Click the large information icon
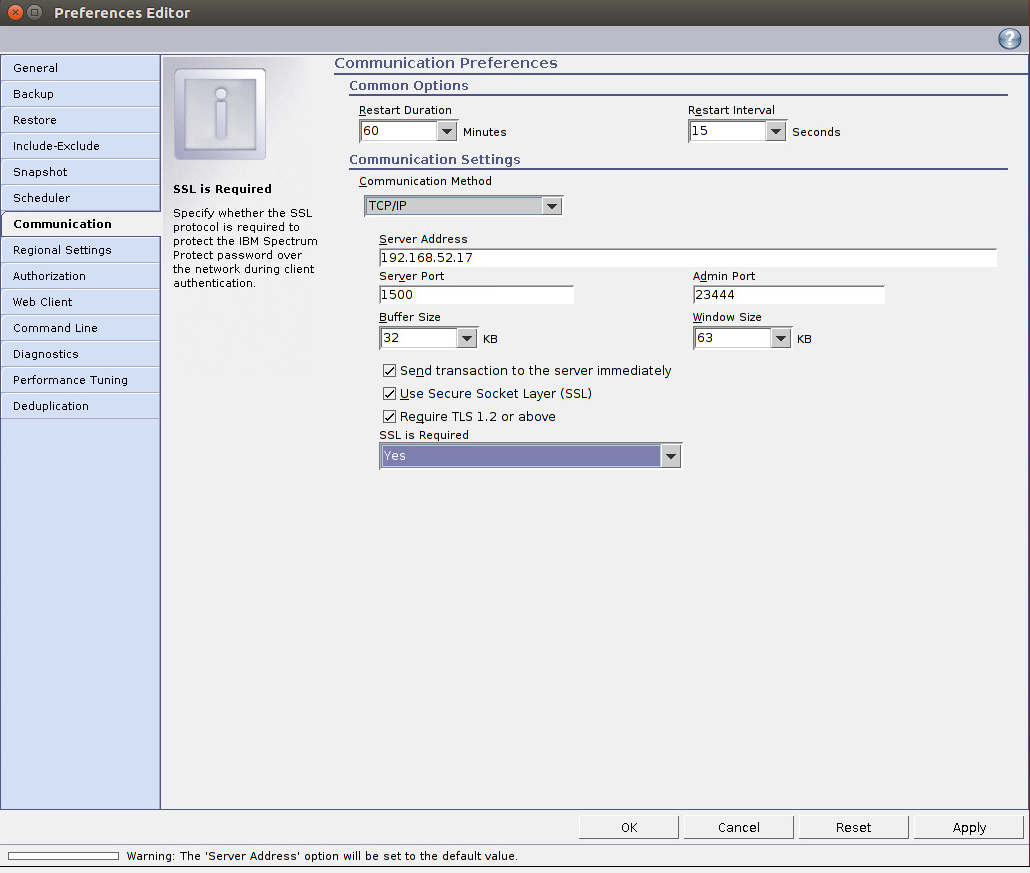Viewport: 1030px width, 873px height. [x=220, y=114]
